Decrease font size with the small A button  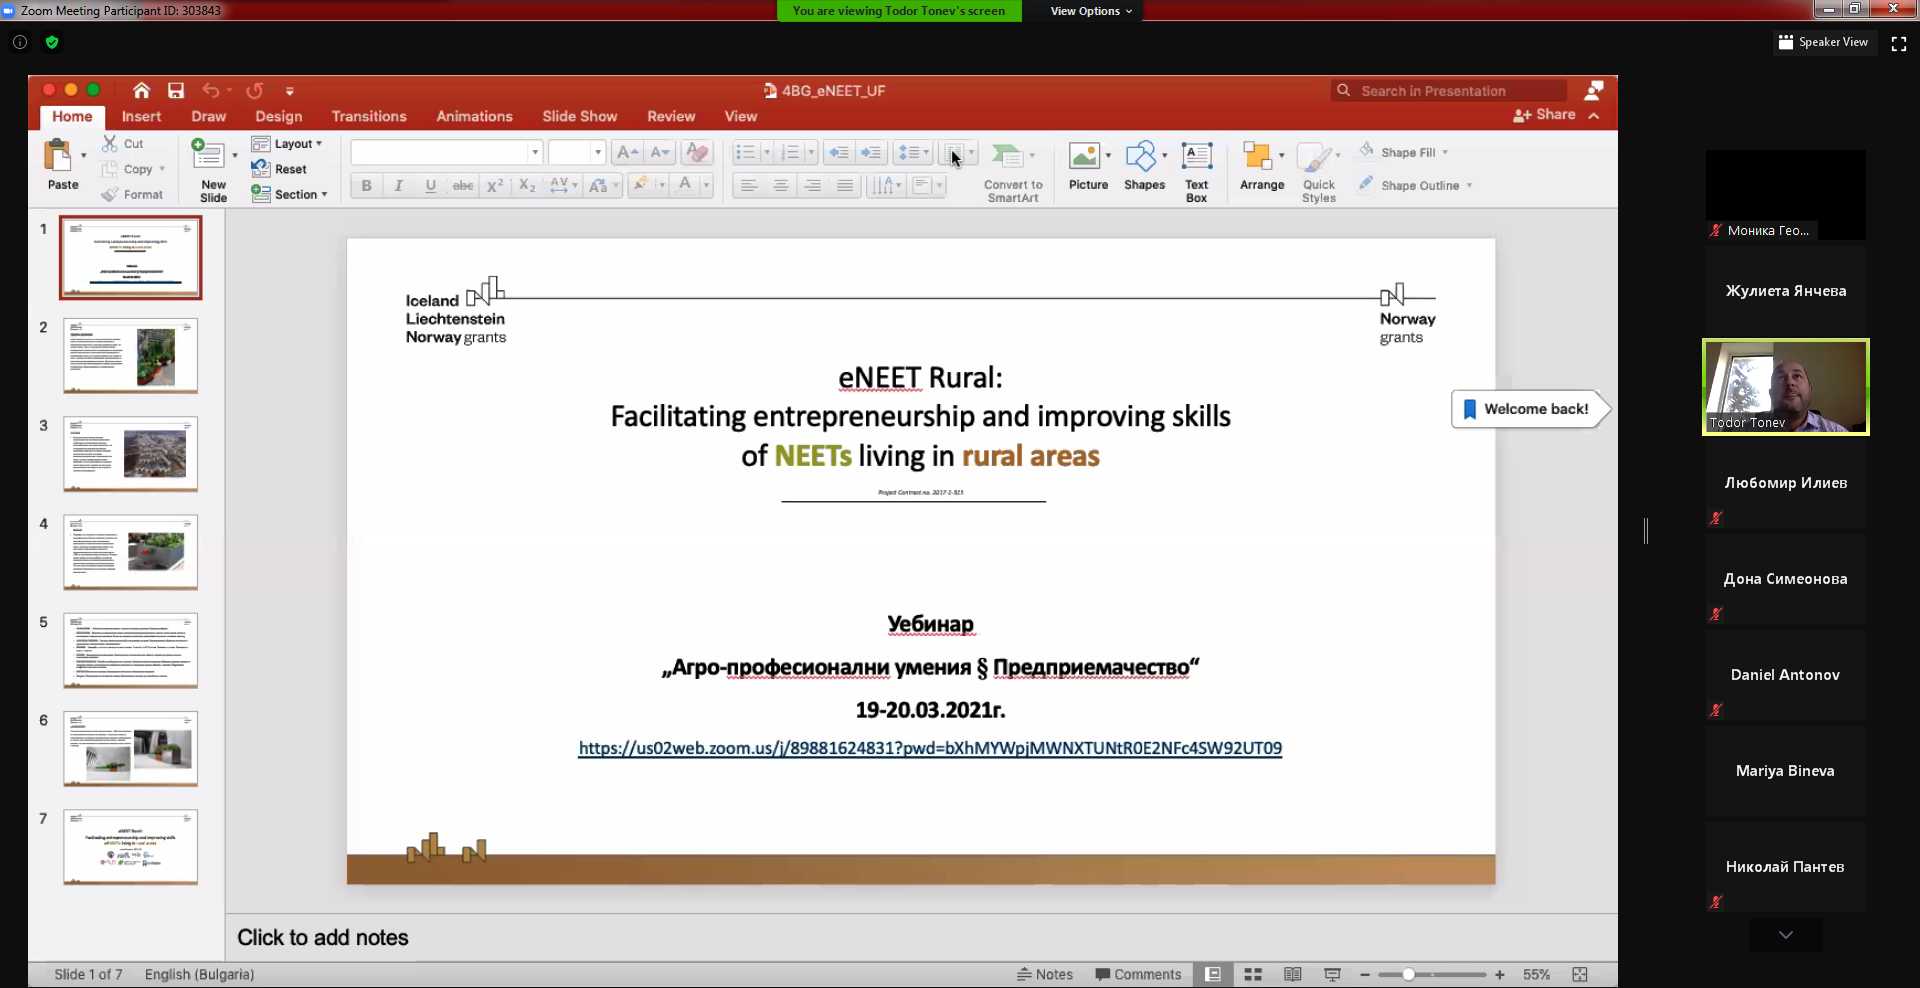(660, 152)
